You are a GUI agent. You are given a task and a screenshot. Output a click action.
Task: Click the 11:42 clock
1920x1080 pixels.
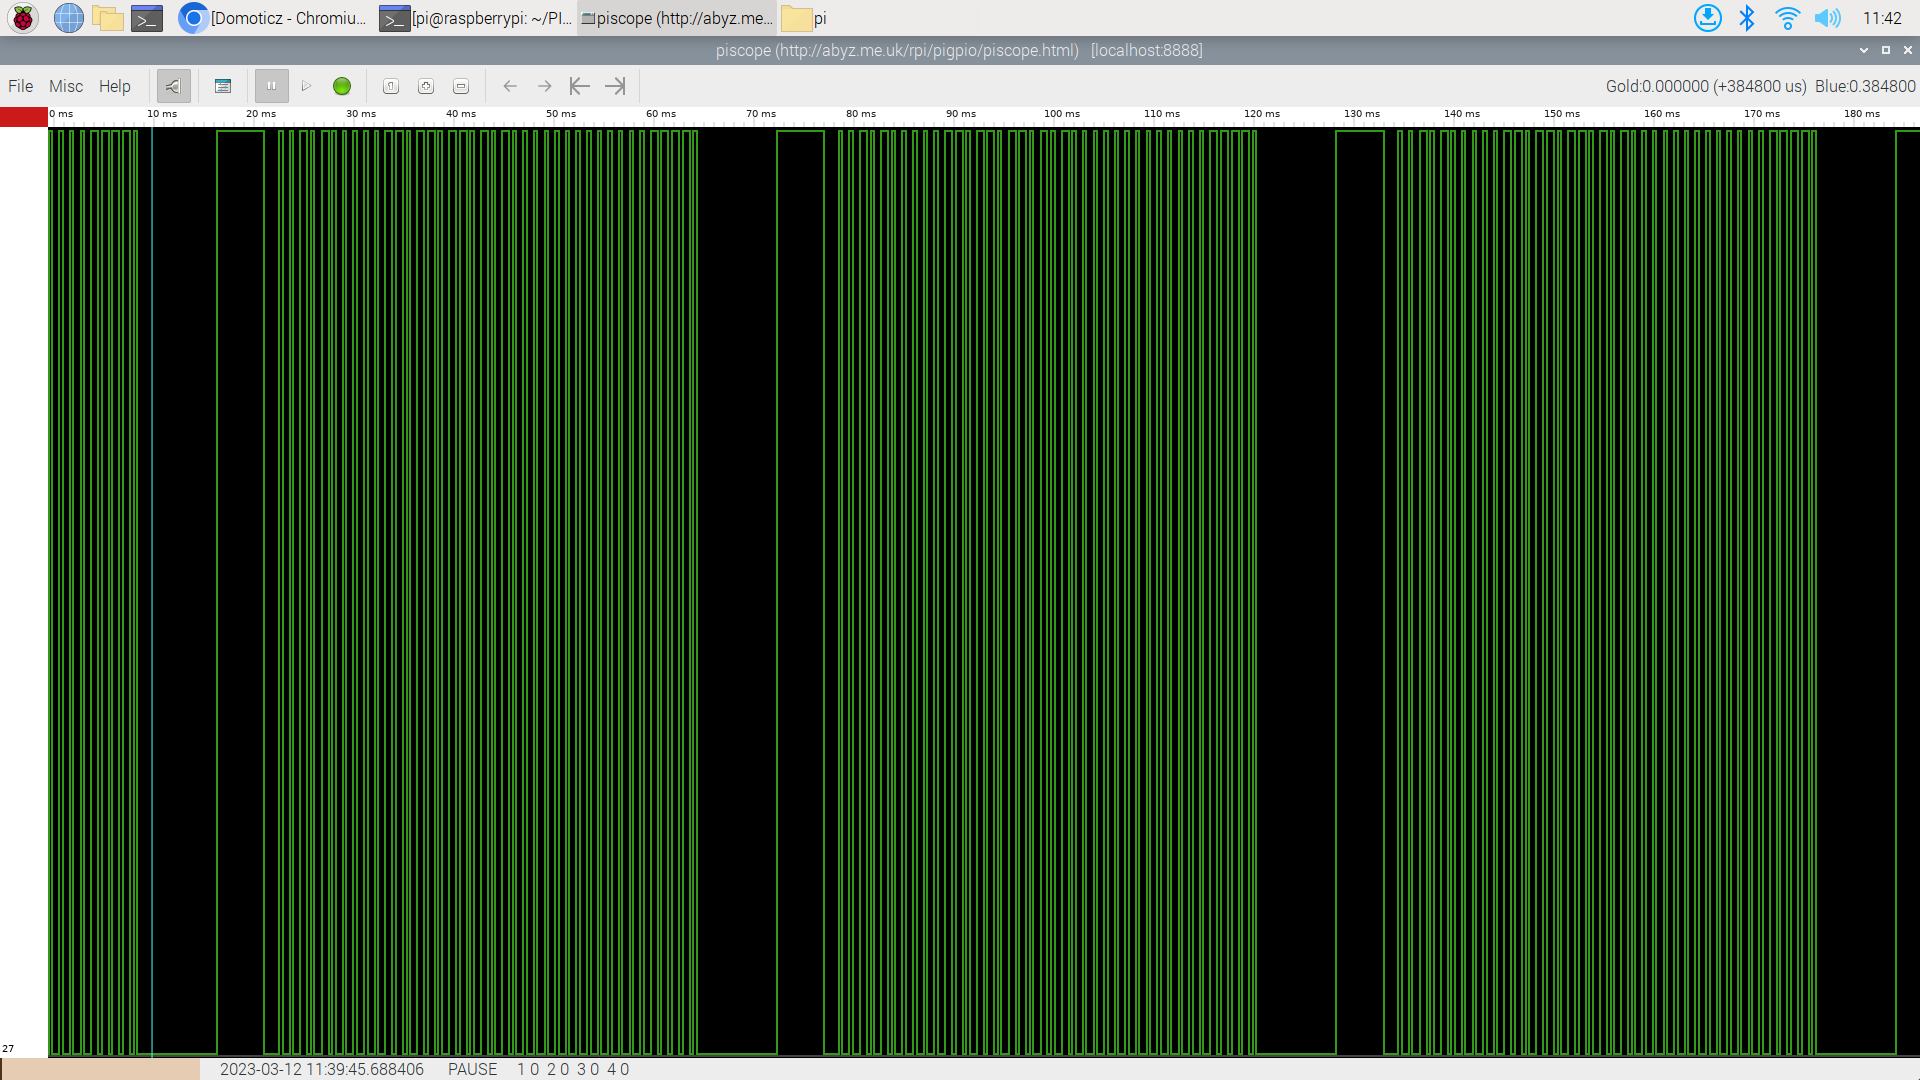click(1882, 18)
